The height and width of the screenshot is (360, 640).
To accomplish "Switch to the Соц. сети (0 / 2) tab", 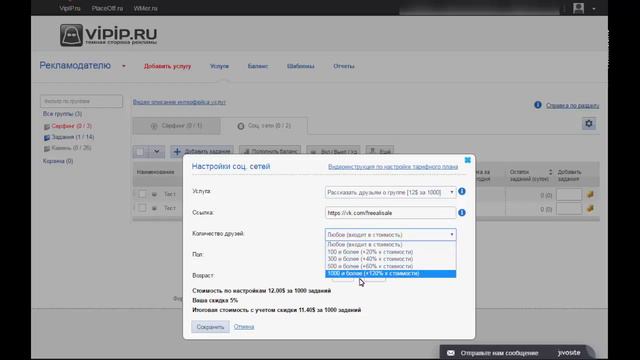I will [264, 126].
